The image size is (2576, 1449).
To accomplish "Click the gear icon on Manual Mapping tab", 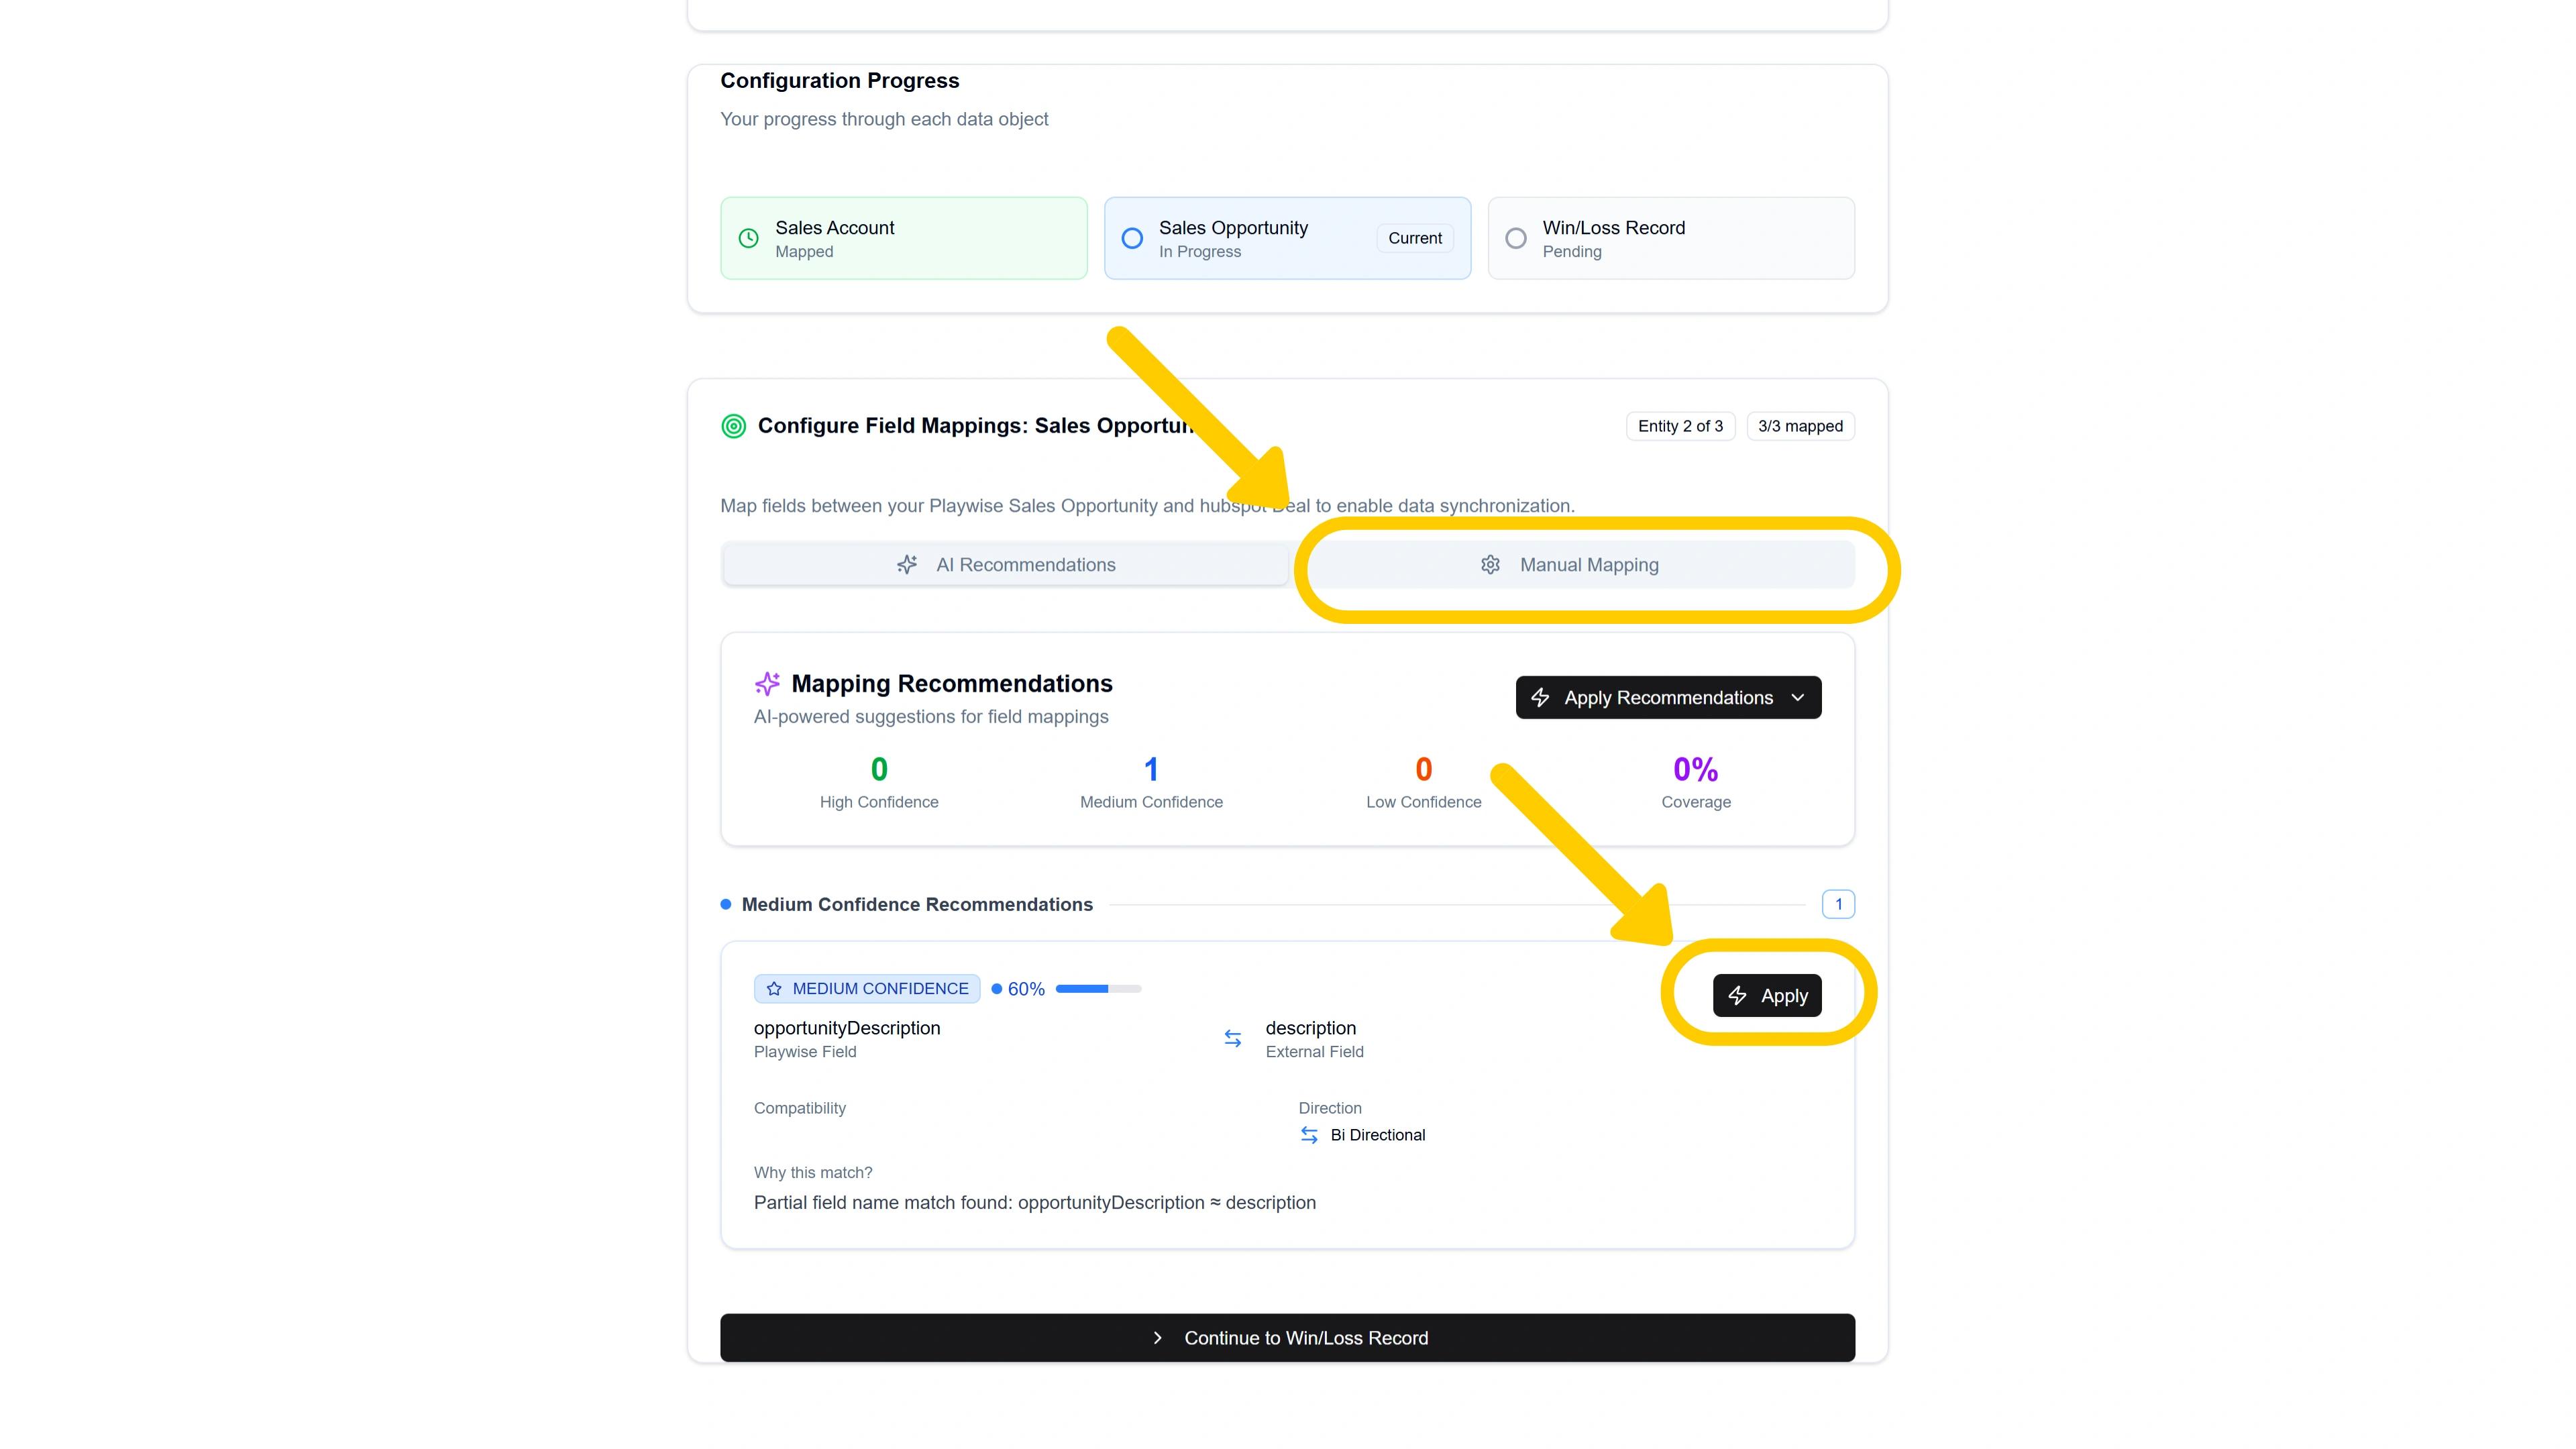I will pyautogui.click(x=1490, y=564).
